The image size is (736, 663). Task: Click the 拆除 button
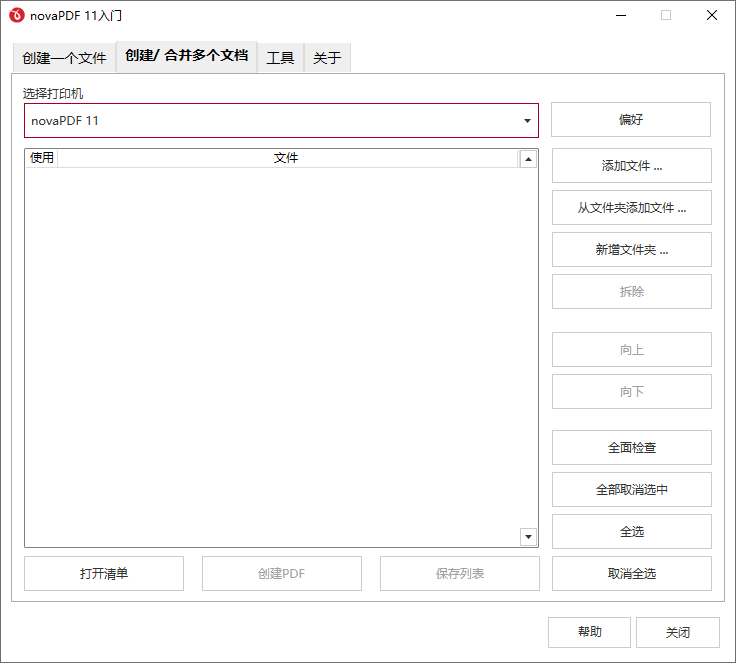tap(632, 292)
